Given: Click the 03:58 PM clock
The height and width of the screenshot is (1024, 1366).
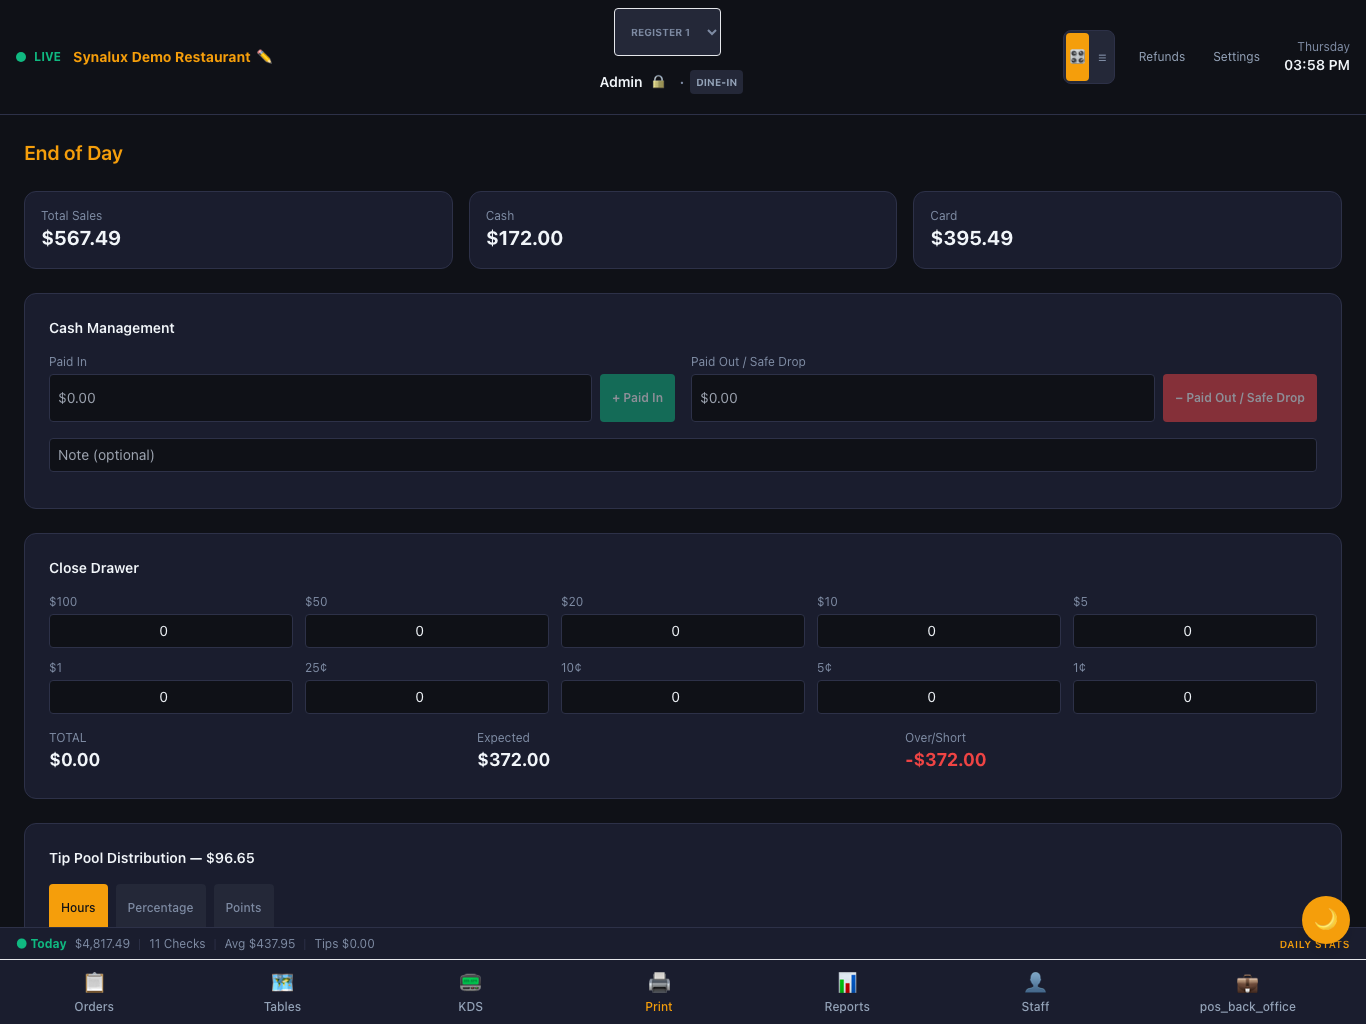Looking at the screenshot, I should tap(1317, 65).
